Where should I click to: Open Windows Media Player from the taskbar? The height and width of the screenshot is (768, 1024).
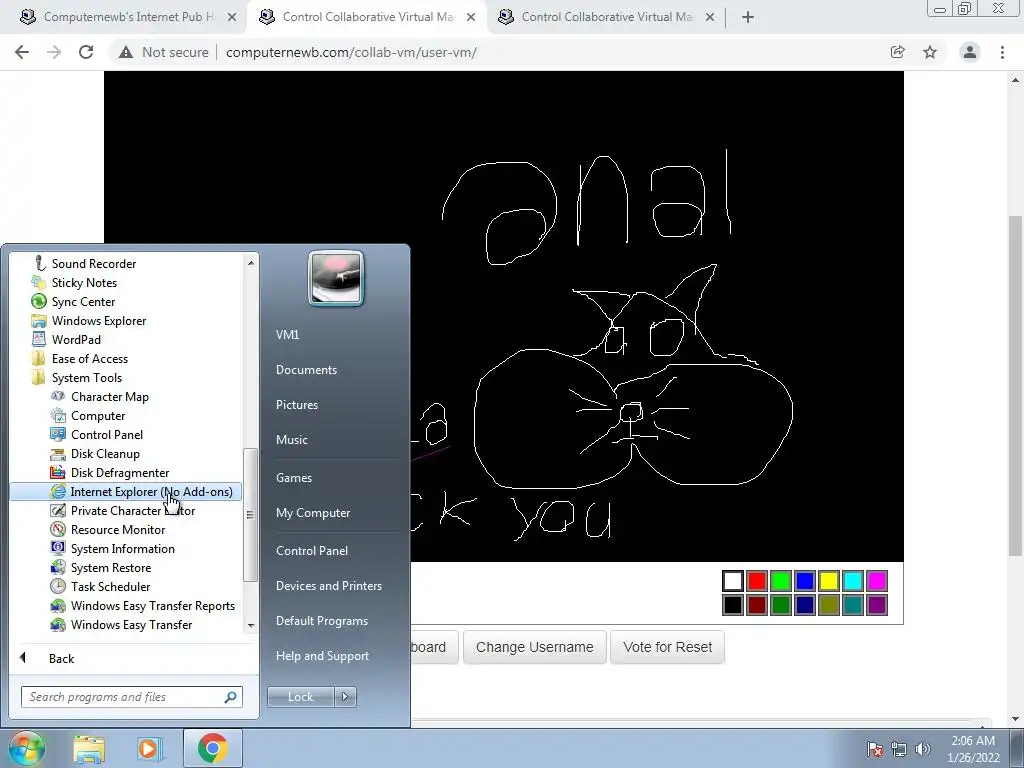148,748
